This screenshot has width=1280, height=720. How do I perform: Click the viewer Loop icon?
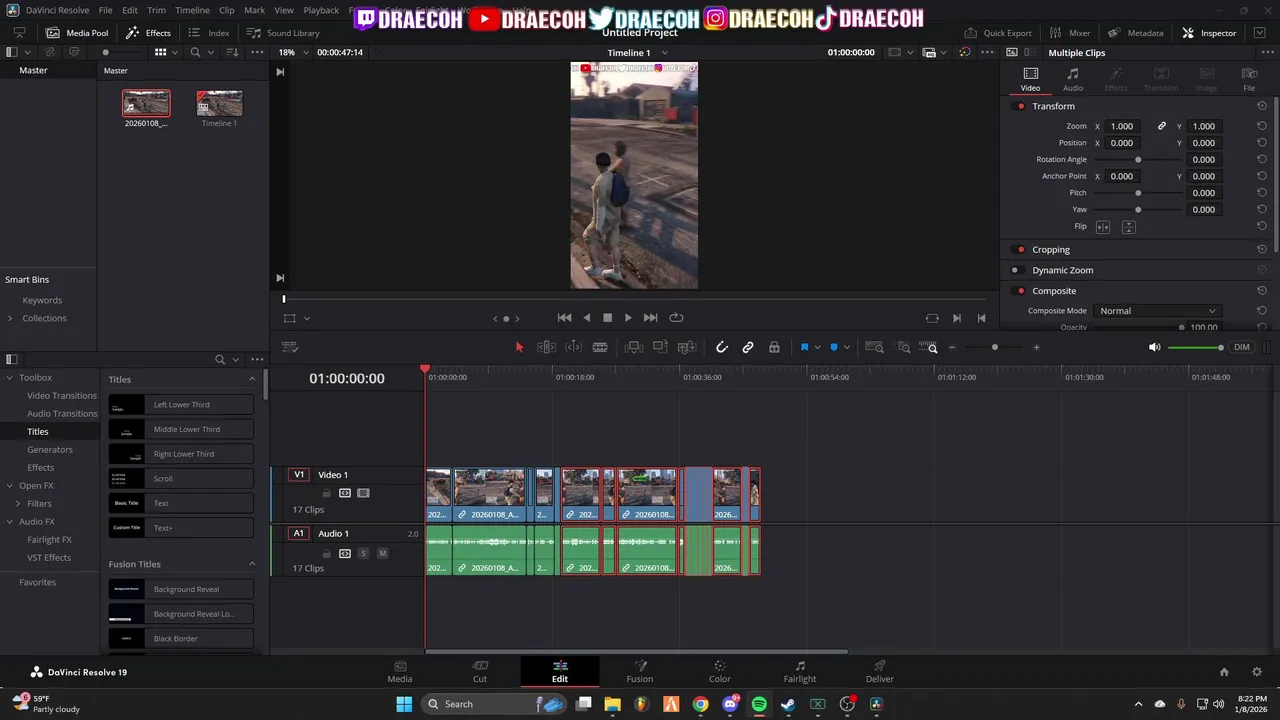(x=676, y=318)
